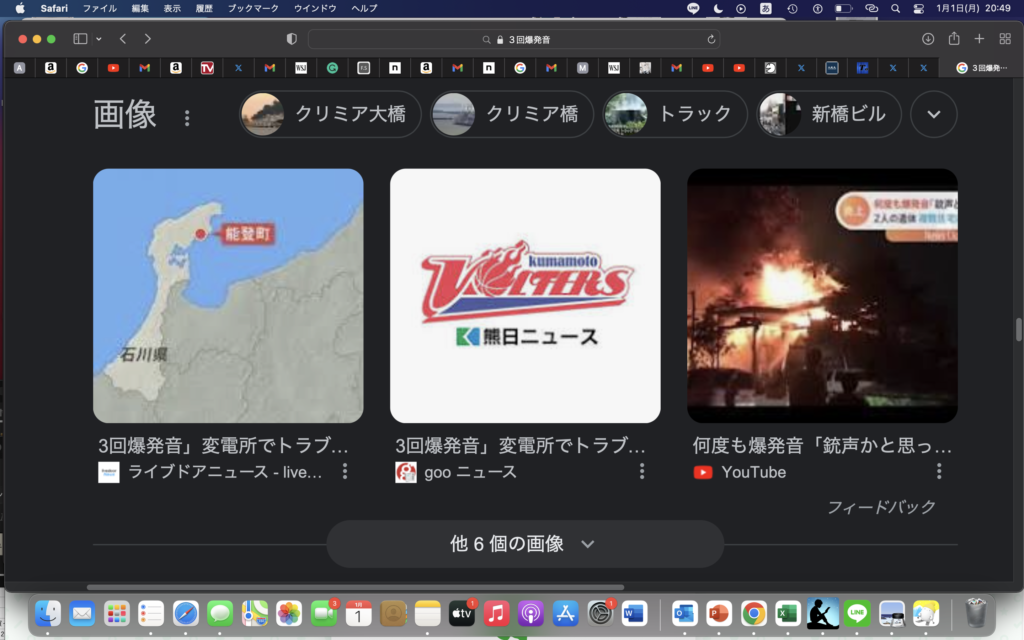Select the トラック filter chip
Screen dimensions: 1024x640
tap(674, 114)
